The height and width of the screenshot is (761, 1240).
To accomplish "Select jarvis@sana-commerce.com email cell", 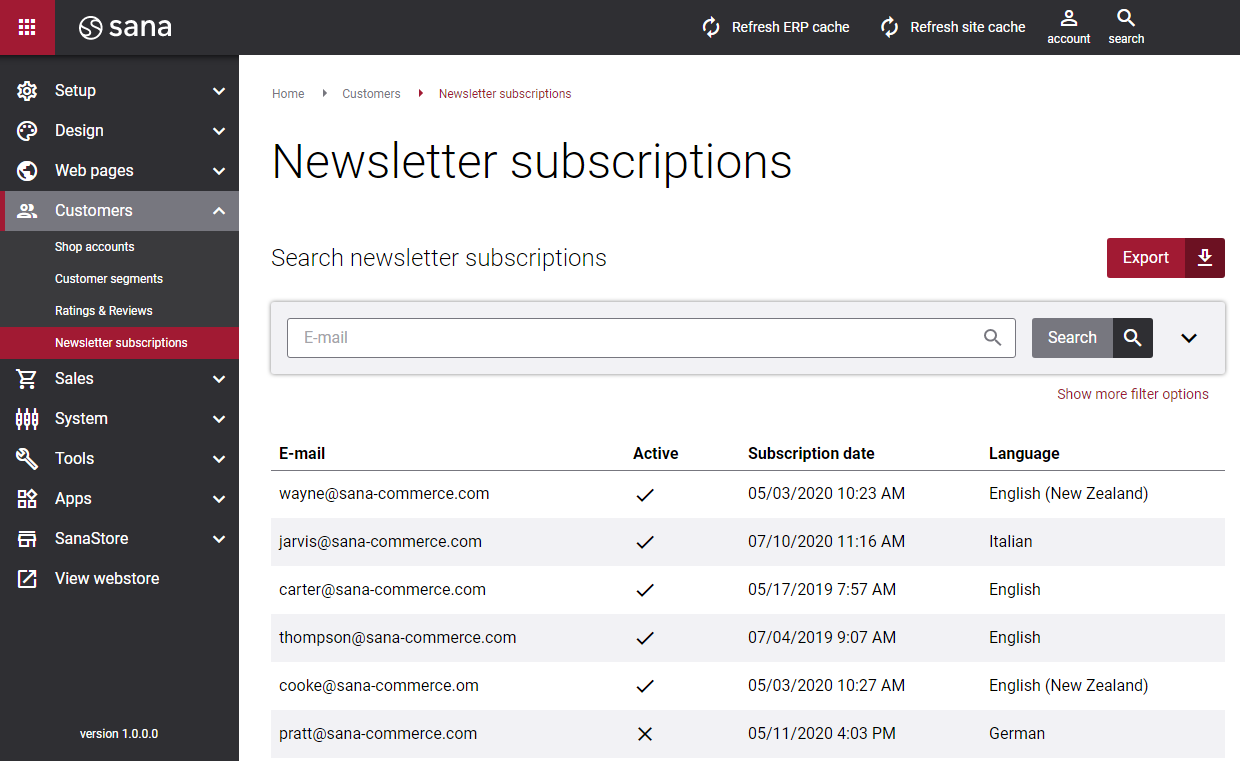I will [380, 542].
